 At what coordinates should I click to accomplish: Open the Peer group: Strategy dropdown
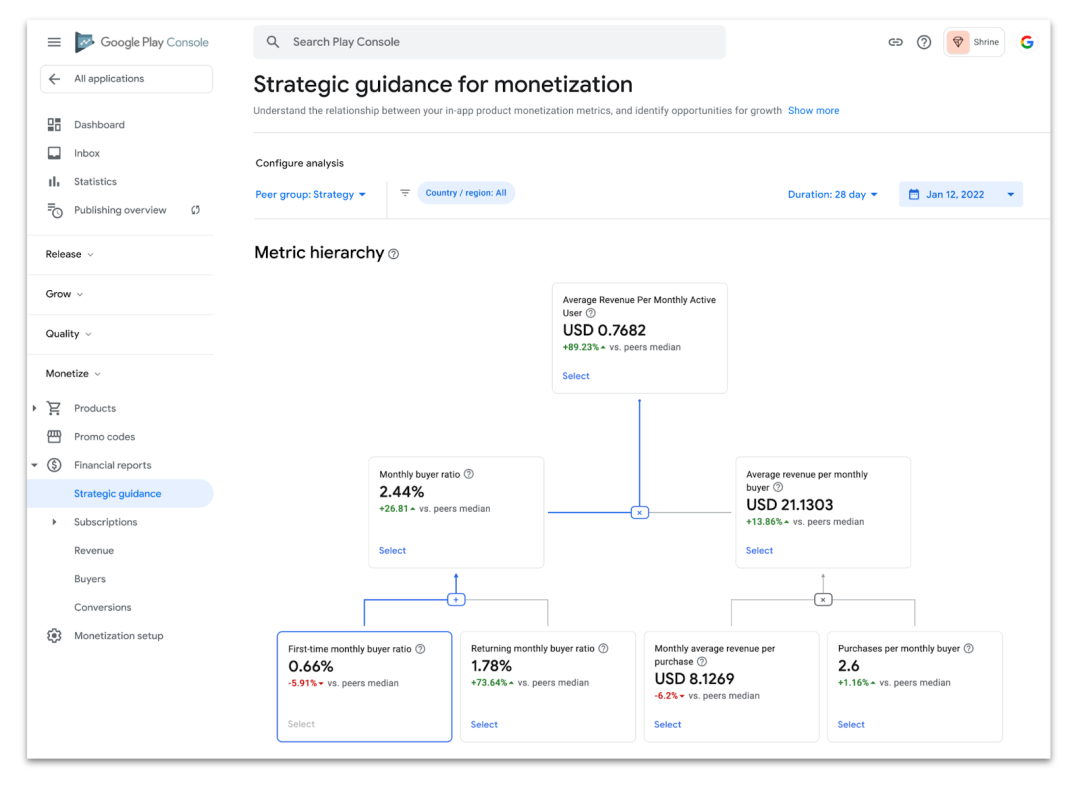point(311,194)
